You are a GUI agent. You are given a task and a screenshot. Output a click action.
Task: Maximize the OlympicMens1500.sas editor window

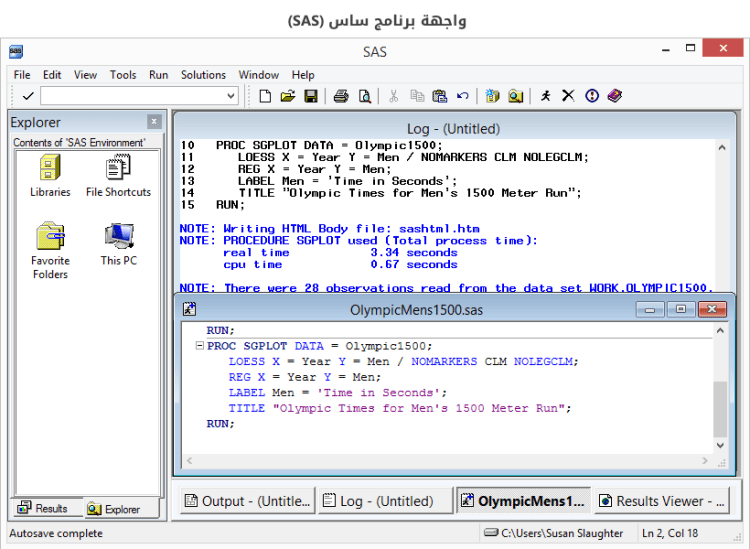[x=681, y=309]
